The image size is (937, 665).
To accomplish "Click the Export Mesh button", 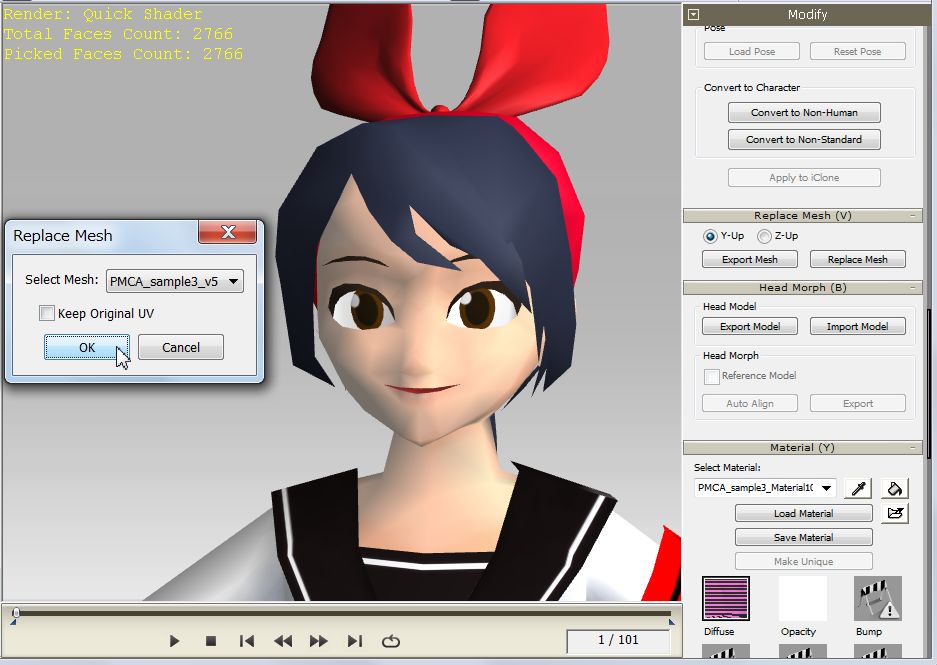I will click(749, 259).
